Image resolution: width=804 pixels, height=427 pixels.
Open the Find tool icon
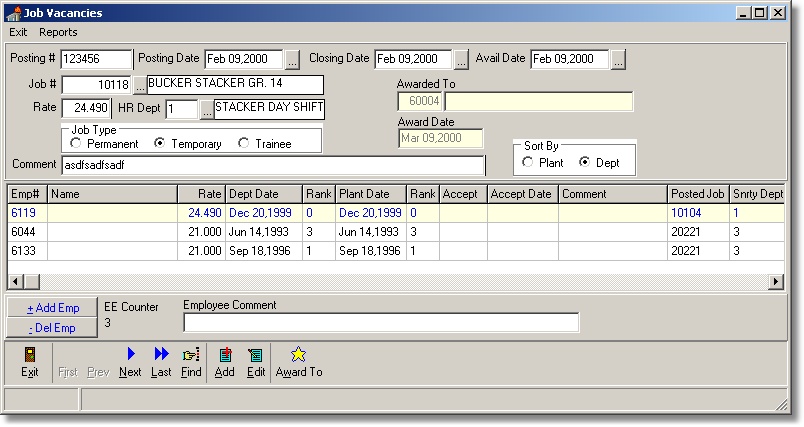click(191, 355)
